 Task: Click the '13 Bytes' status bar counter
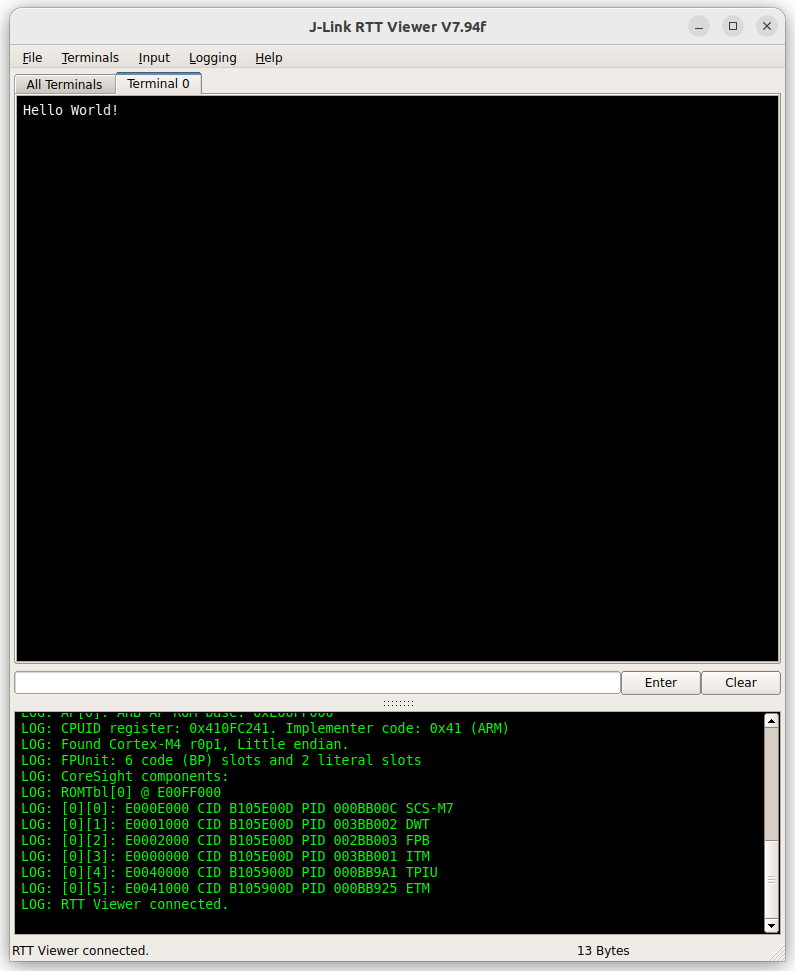click(x=603, y=951)
